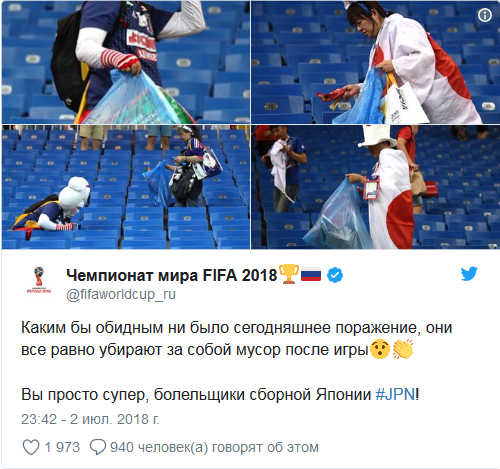The width and height of the screenshot is (500, 469).
Task: Open the Чемпионат мира FIFA 2018 profile name
Action: point(172,275)
